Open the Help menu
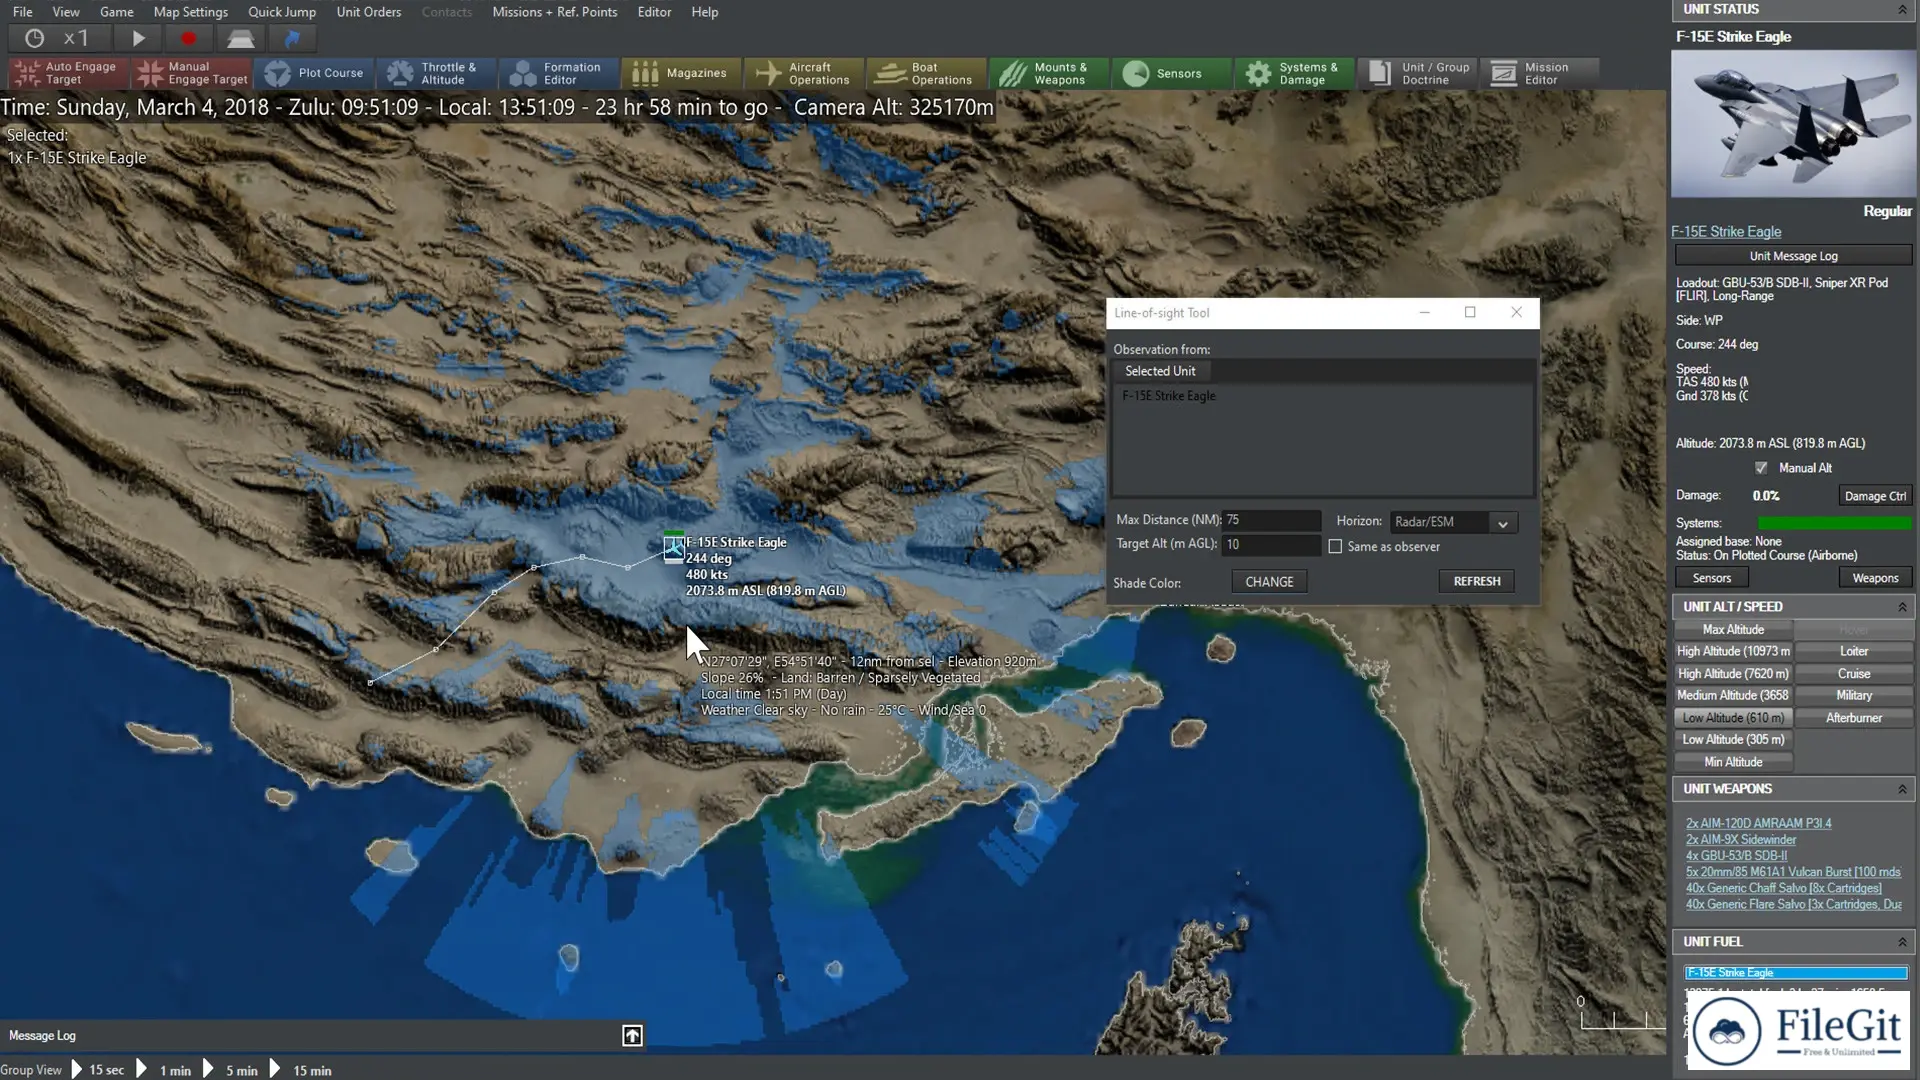This screenshot has height=1080, width=1920. [705, 12]
